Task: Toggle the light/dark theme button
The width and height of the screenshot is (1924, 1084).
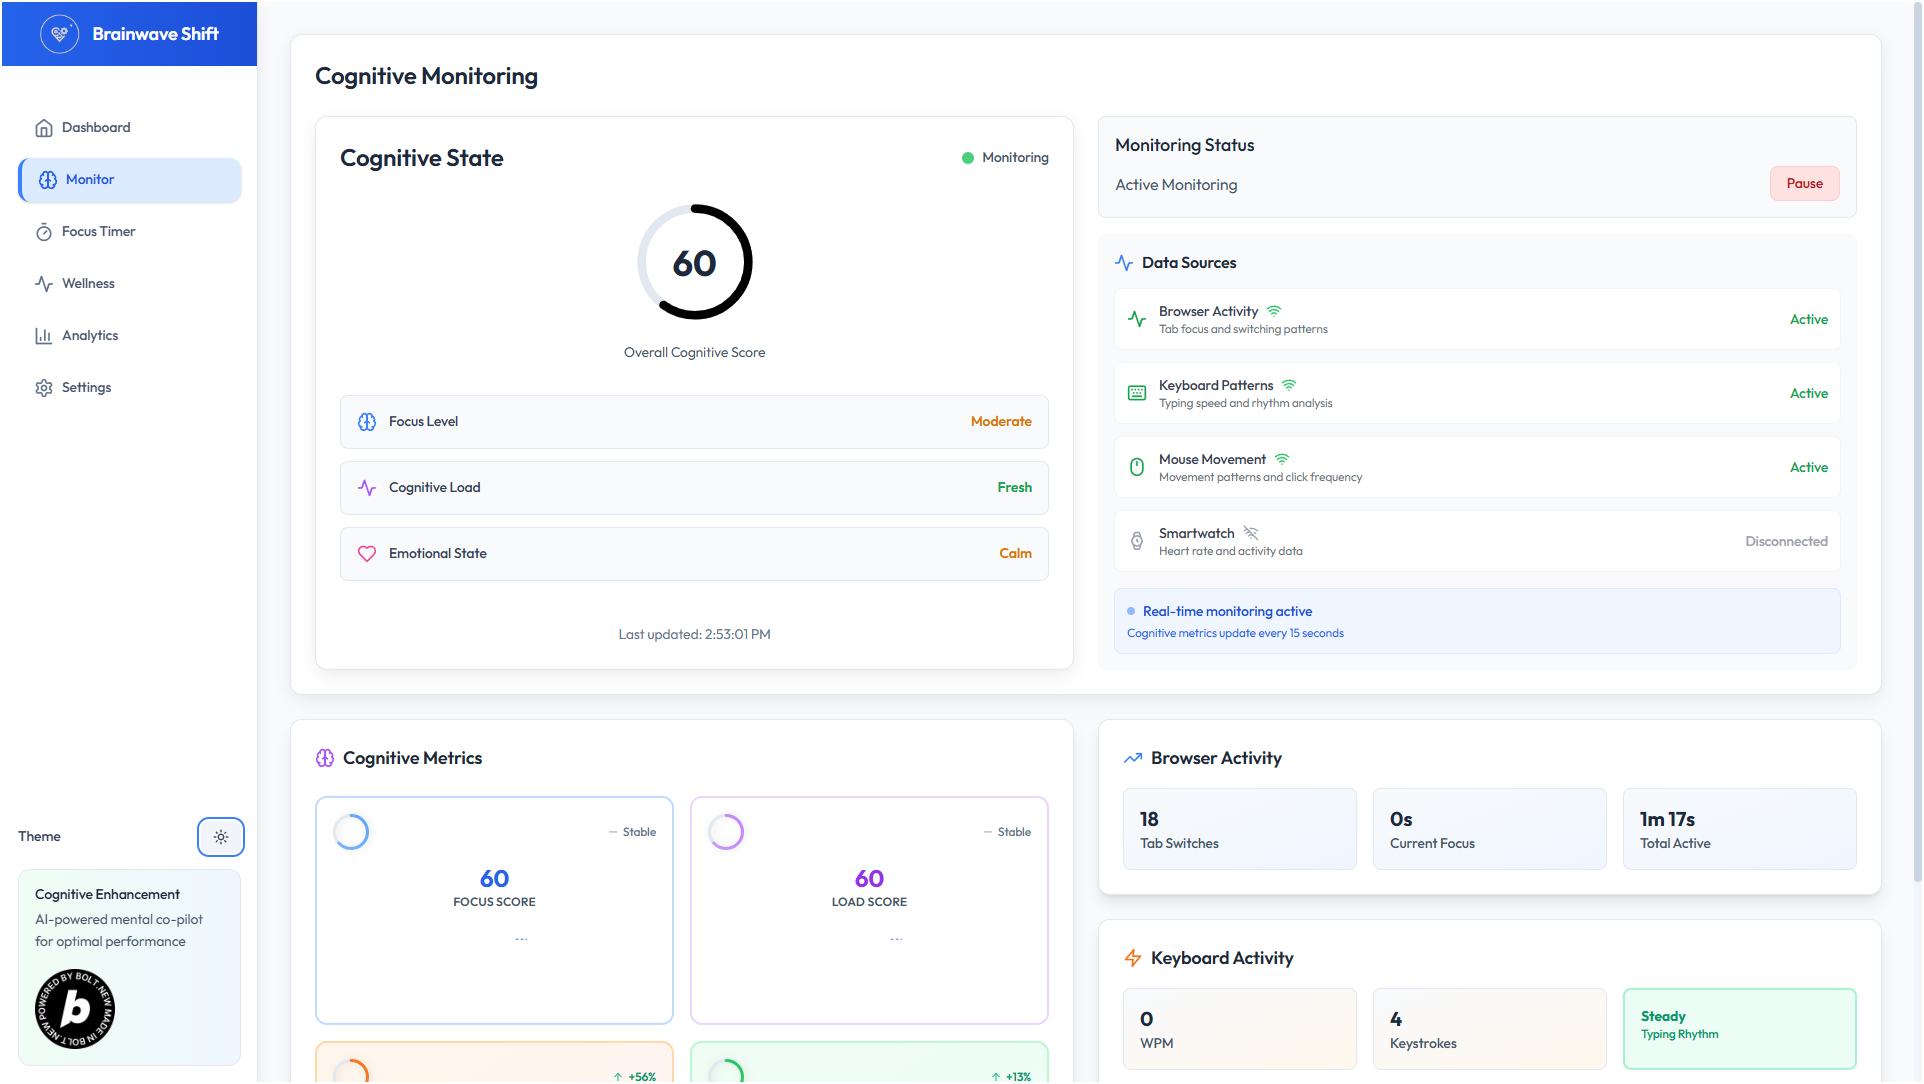Action: (220, 837)
